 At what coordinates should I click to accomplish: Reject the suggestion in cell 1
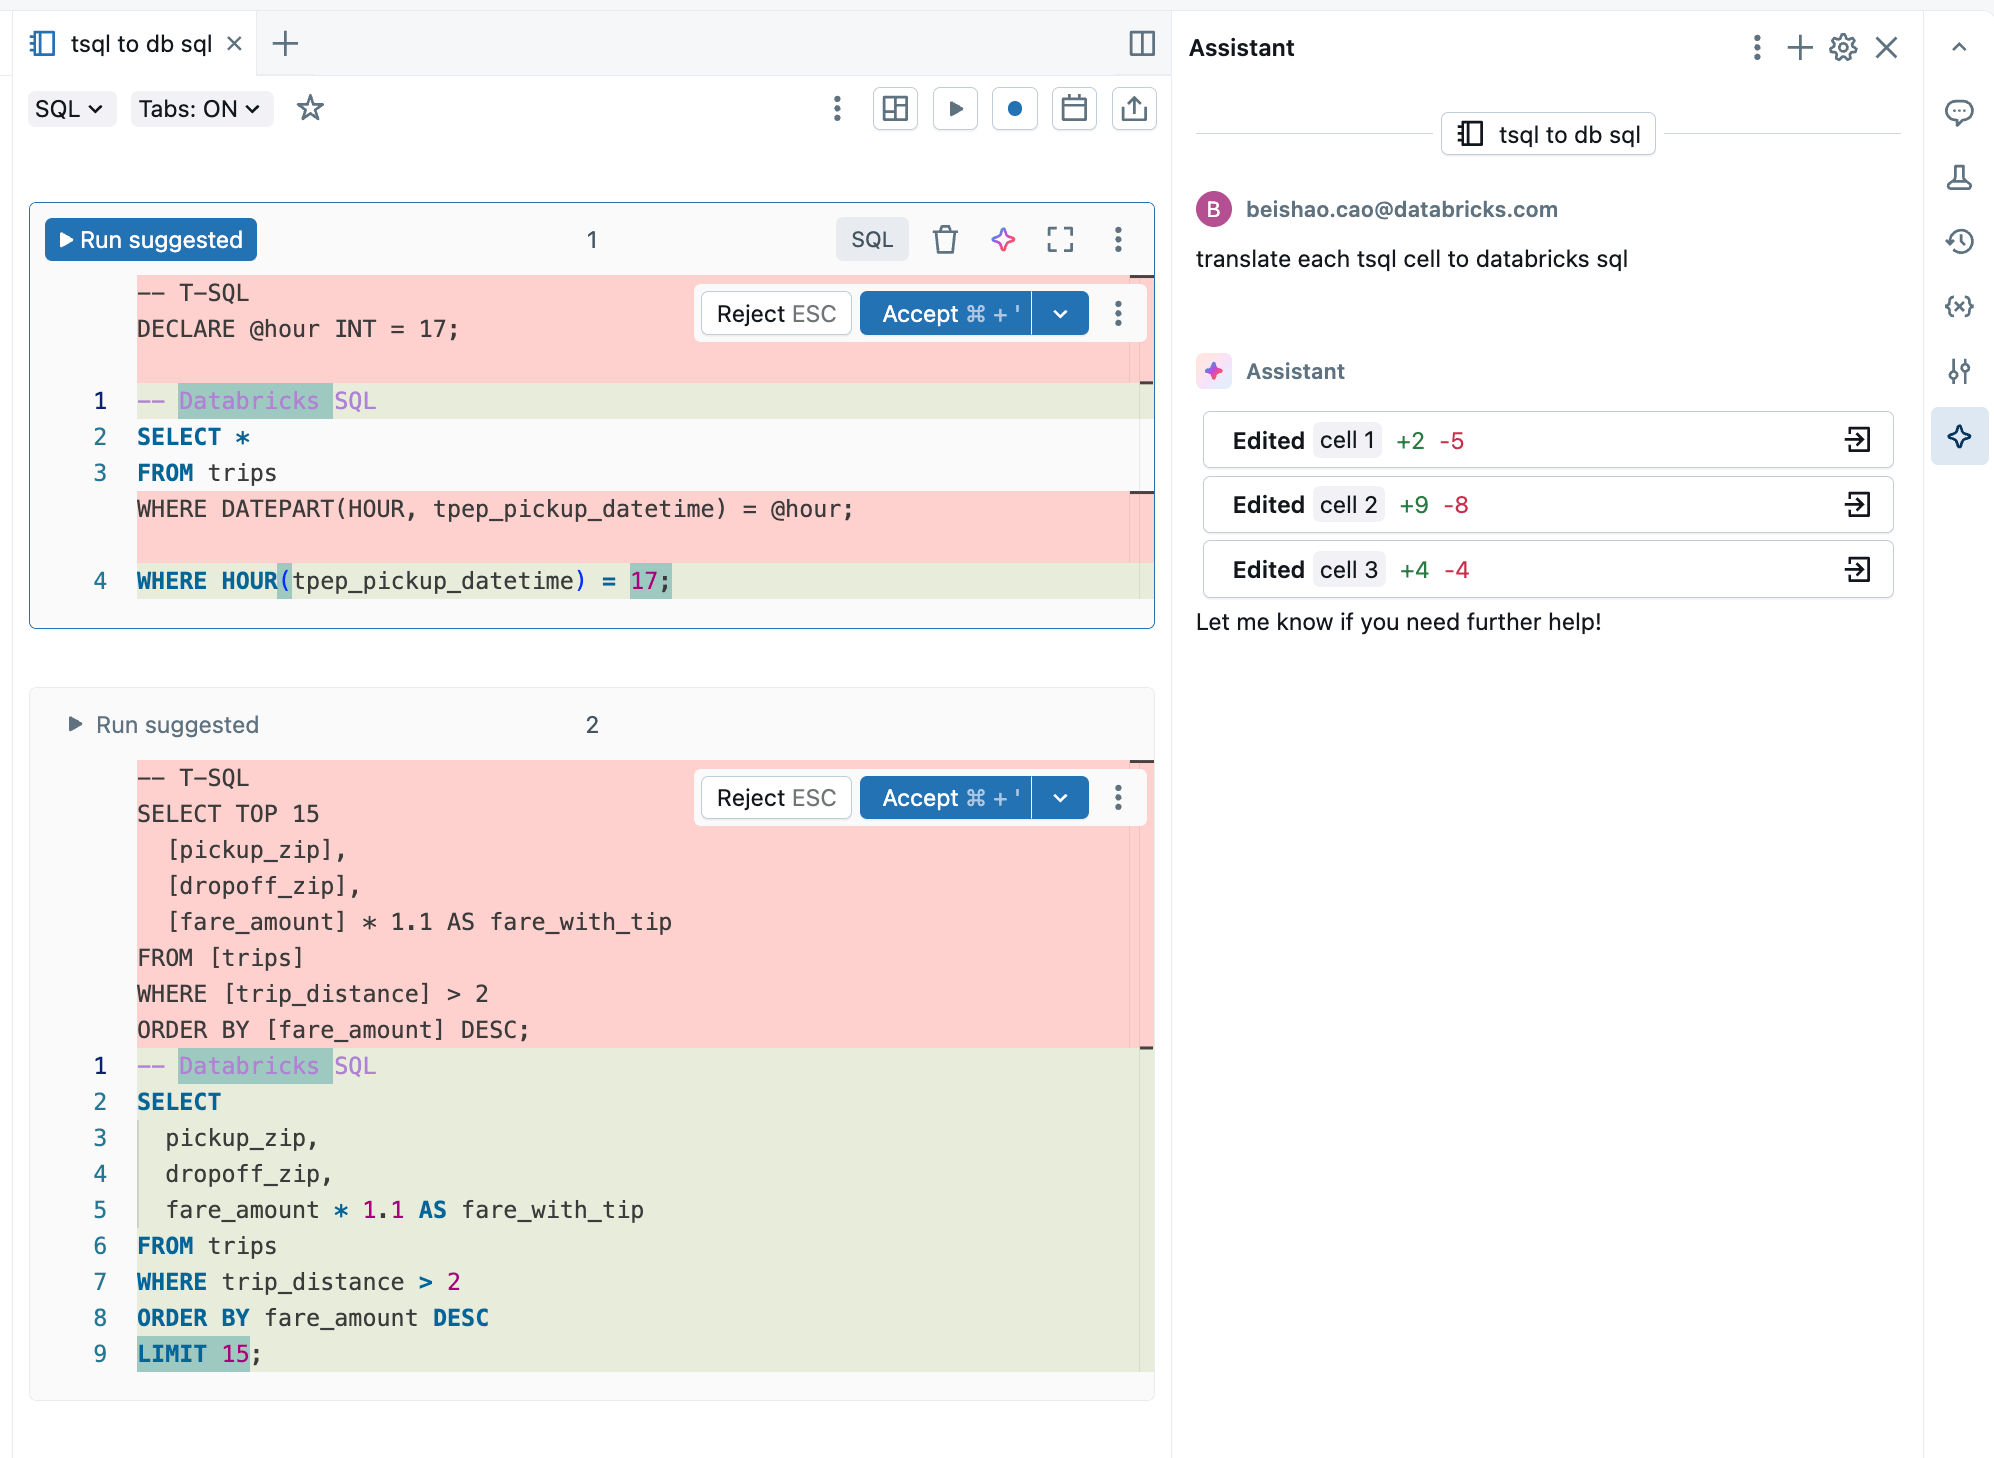776,314
